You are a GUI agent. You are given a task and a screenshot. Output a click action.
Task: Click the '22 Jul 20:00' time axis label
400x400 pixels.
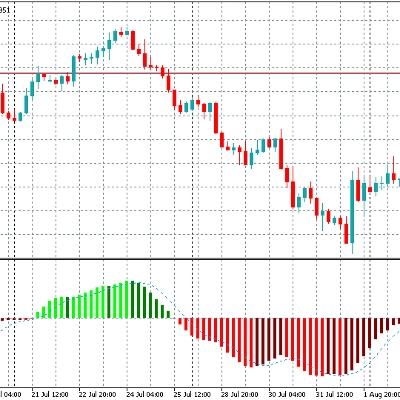[97, 395]
